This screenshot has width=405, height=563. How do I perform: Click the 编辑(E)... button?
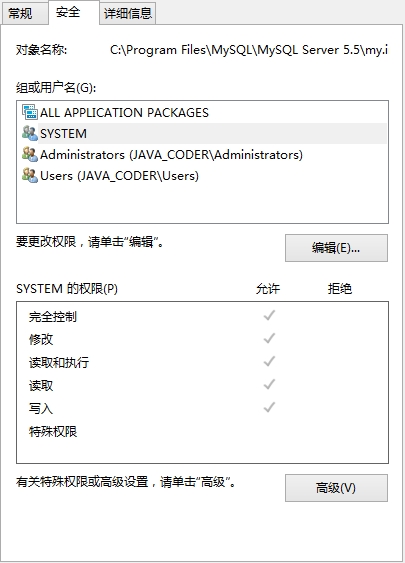336,248
